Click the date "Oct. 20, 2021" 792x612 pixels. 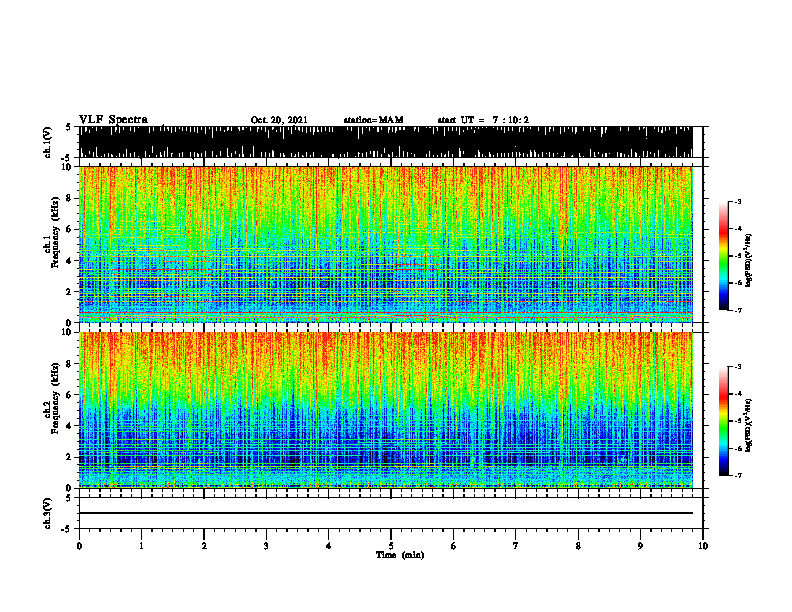[279, 120]
